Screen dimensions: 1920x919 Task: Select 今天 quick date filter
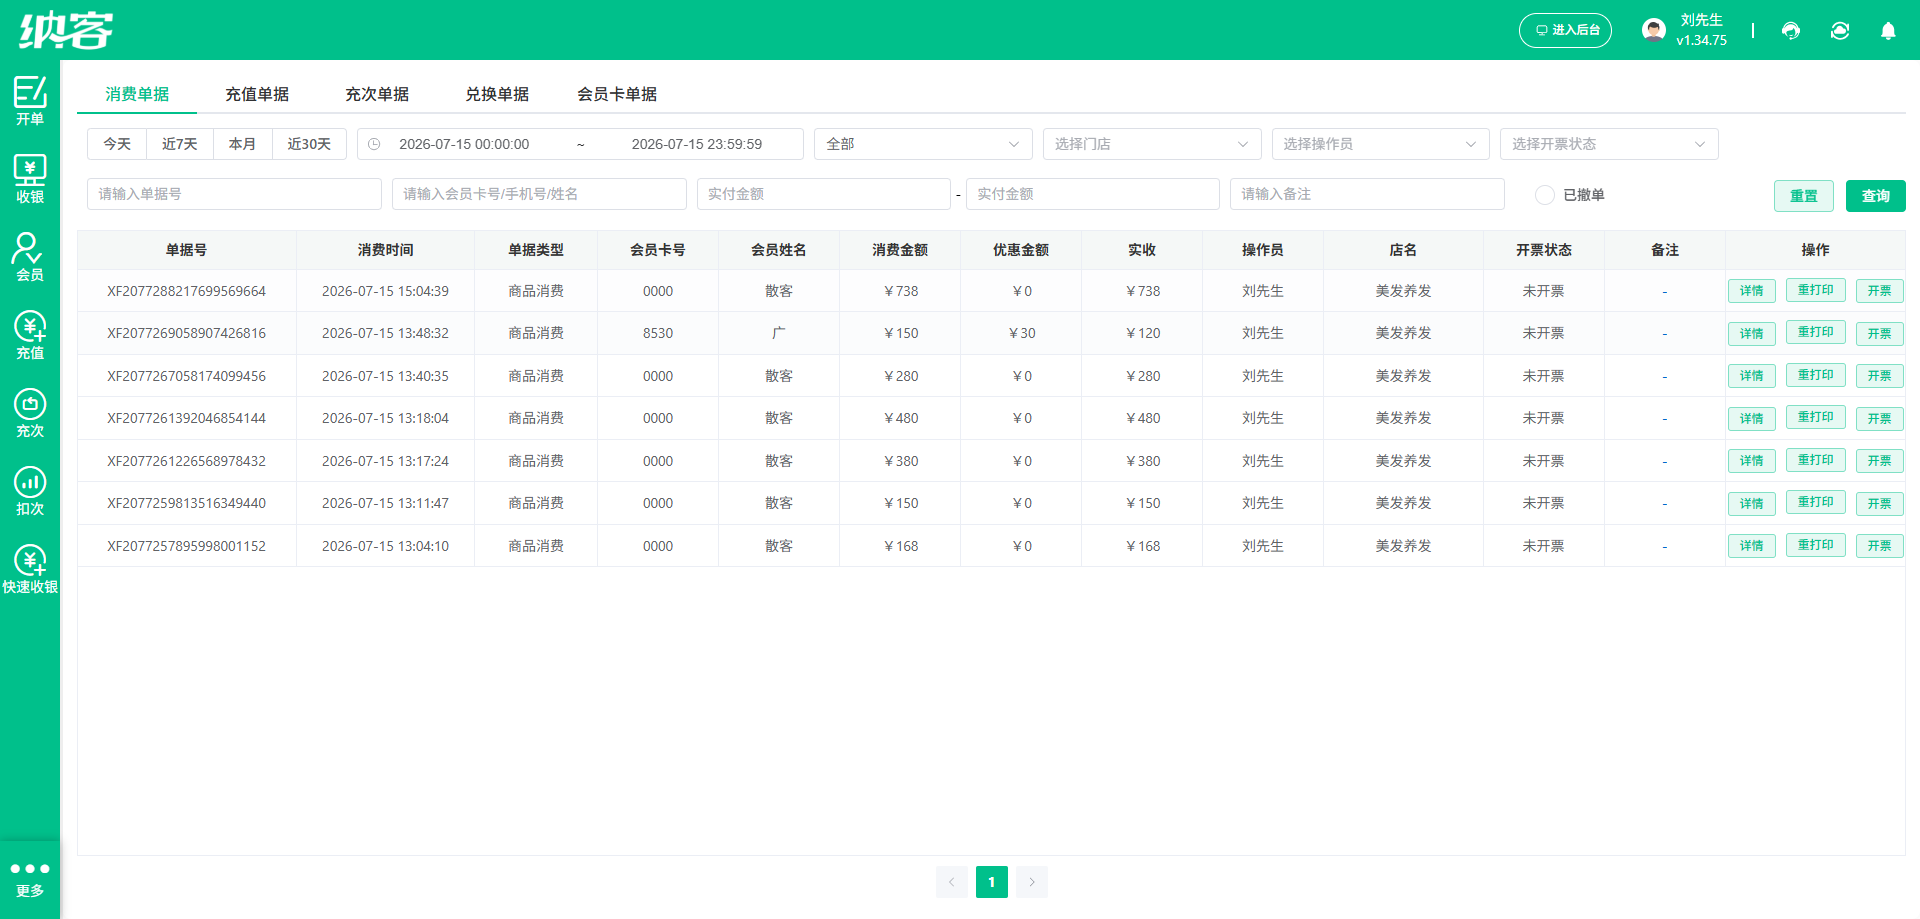click(x=117, y=144)
